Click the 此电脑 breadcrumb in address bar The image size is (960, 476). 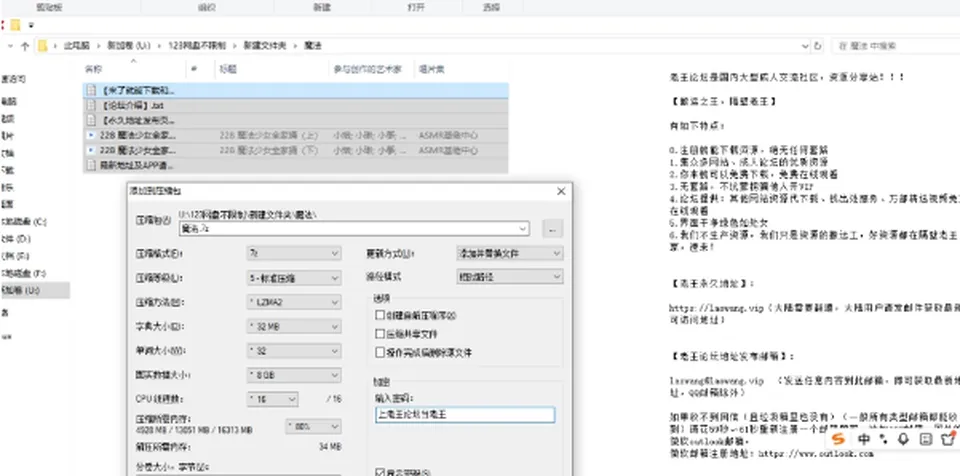coord(77,46)
